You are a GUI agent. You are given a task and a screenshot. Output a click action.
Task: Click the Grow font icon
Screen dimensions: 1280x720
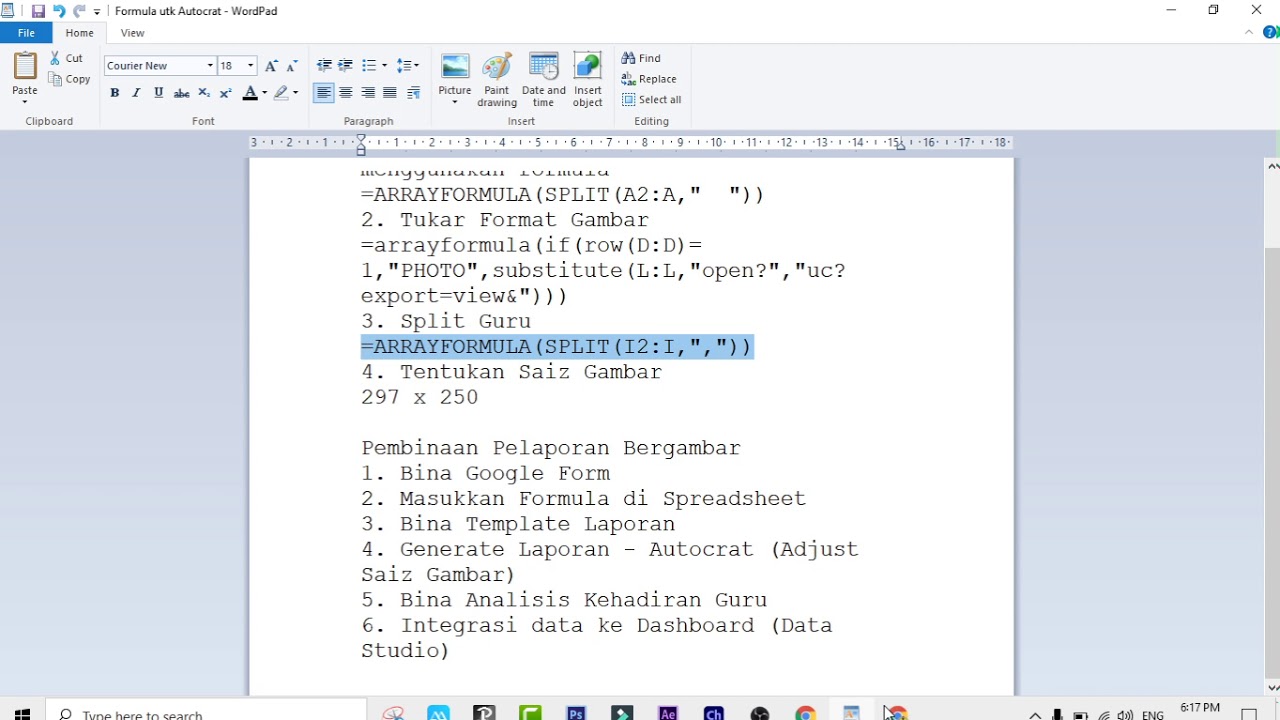click(271, 66)
